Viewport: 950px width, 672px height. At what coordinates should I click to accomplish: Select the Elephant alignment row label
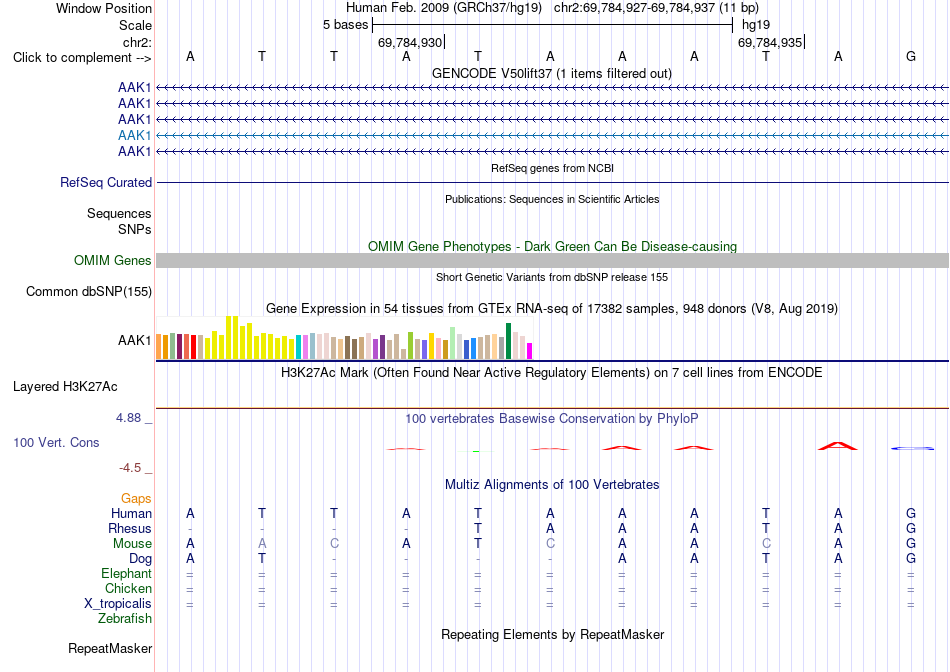(x=126, y=573)
